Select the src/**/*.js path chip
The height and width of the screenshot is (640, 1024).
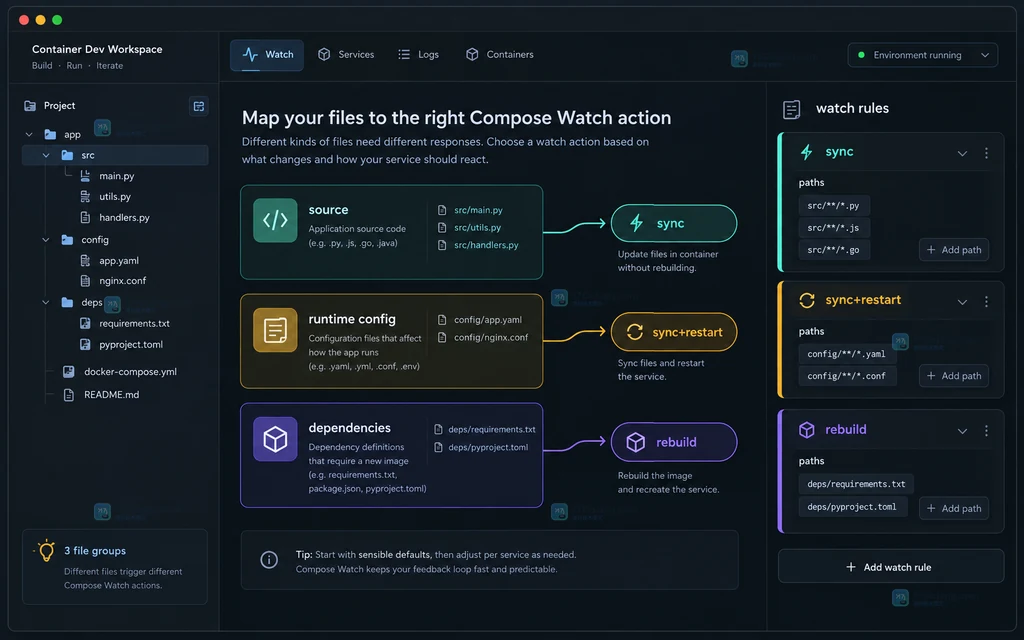point(834,228)
